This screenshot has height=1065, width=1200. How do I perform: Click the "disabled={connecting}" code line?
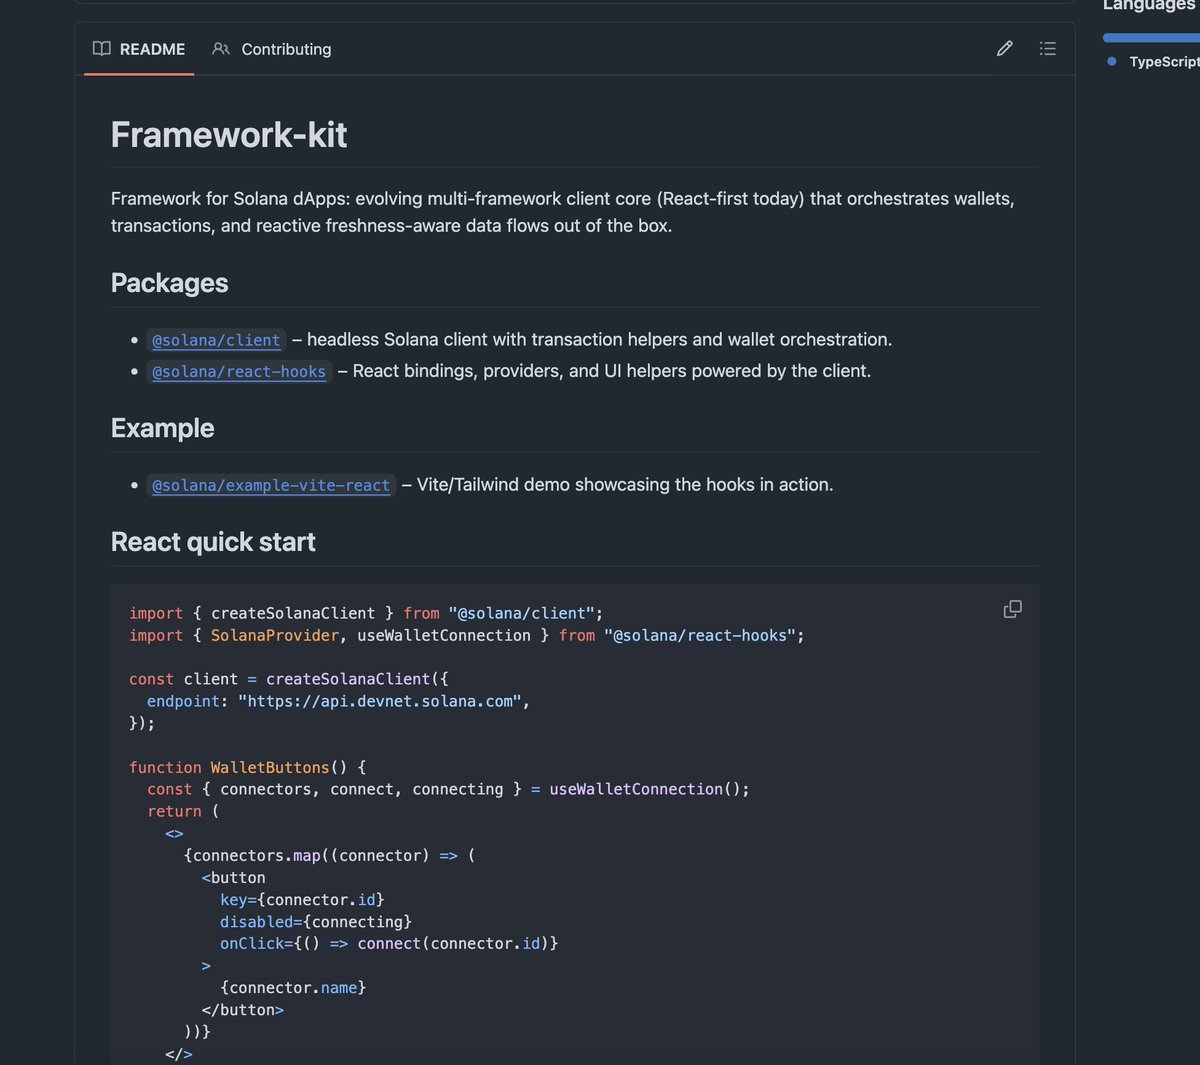coord(316,921)
